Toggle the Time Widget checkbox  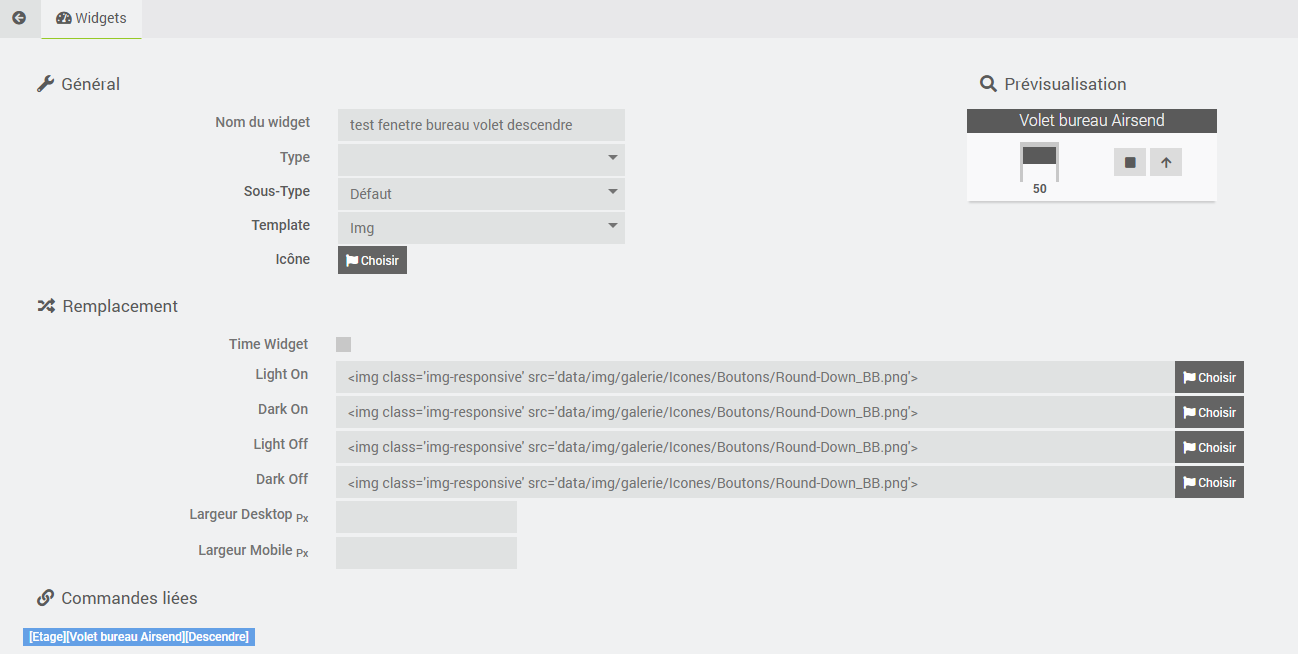[x=343, y=345]
